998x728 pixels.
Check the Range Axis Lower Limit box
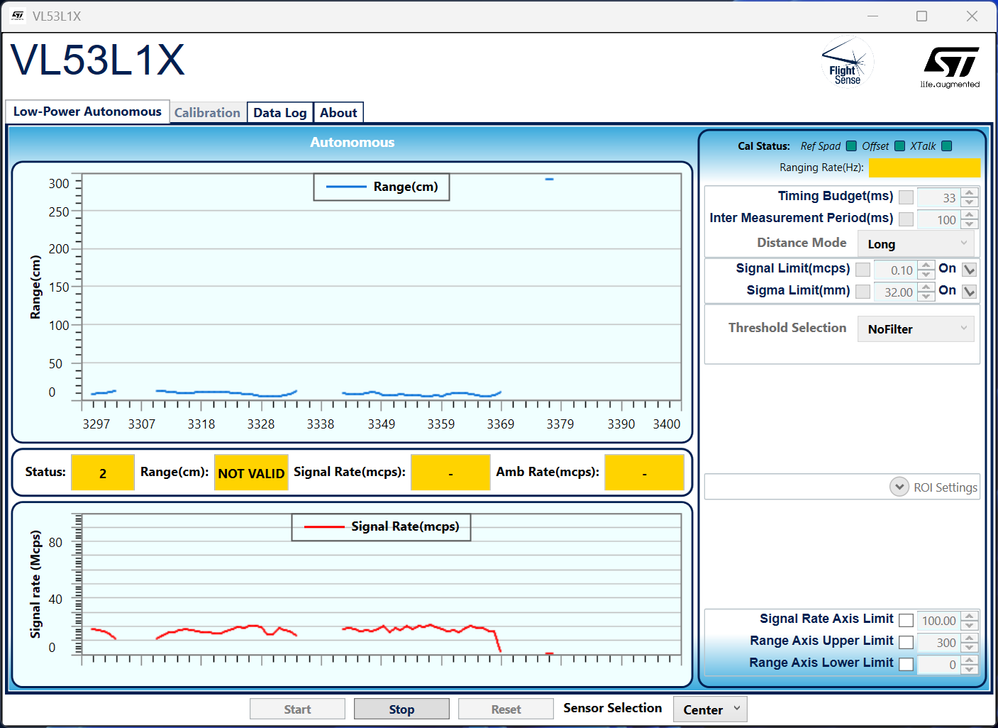[x=905, y=664]
